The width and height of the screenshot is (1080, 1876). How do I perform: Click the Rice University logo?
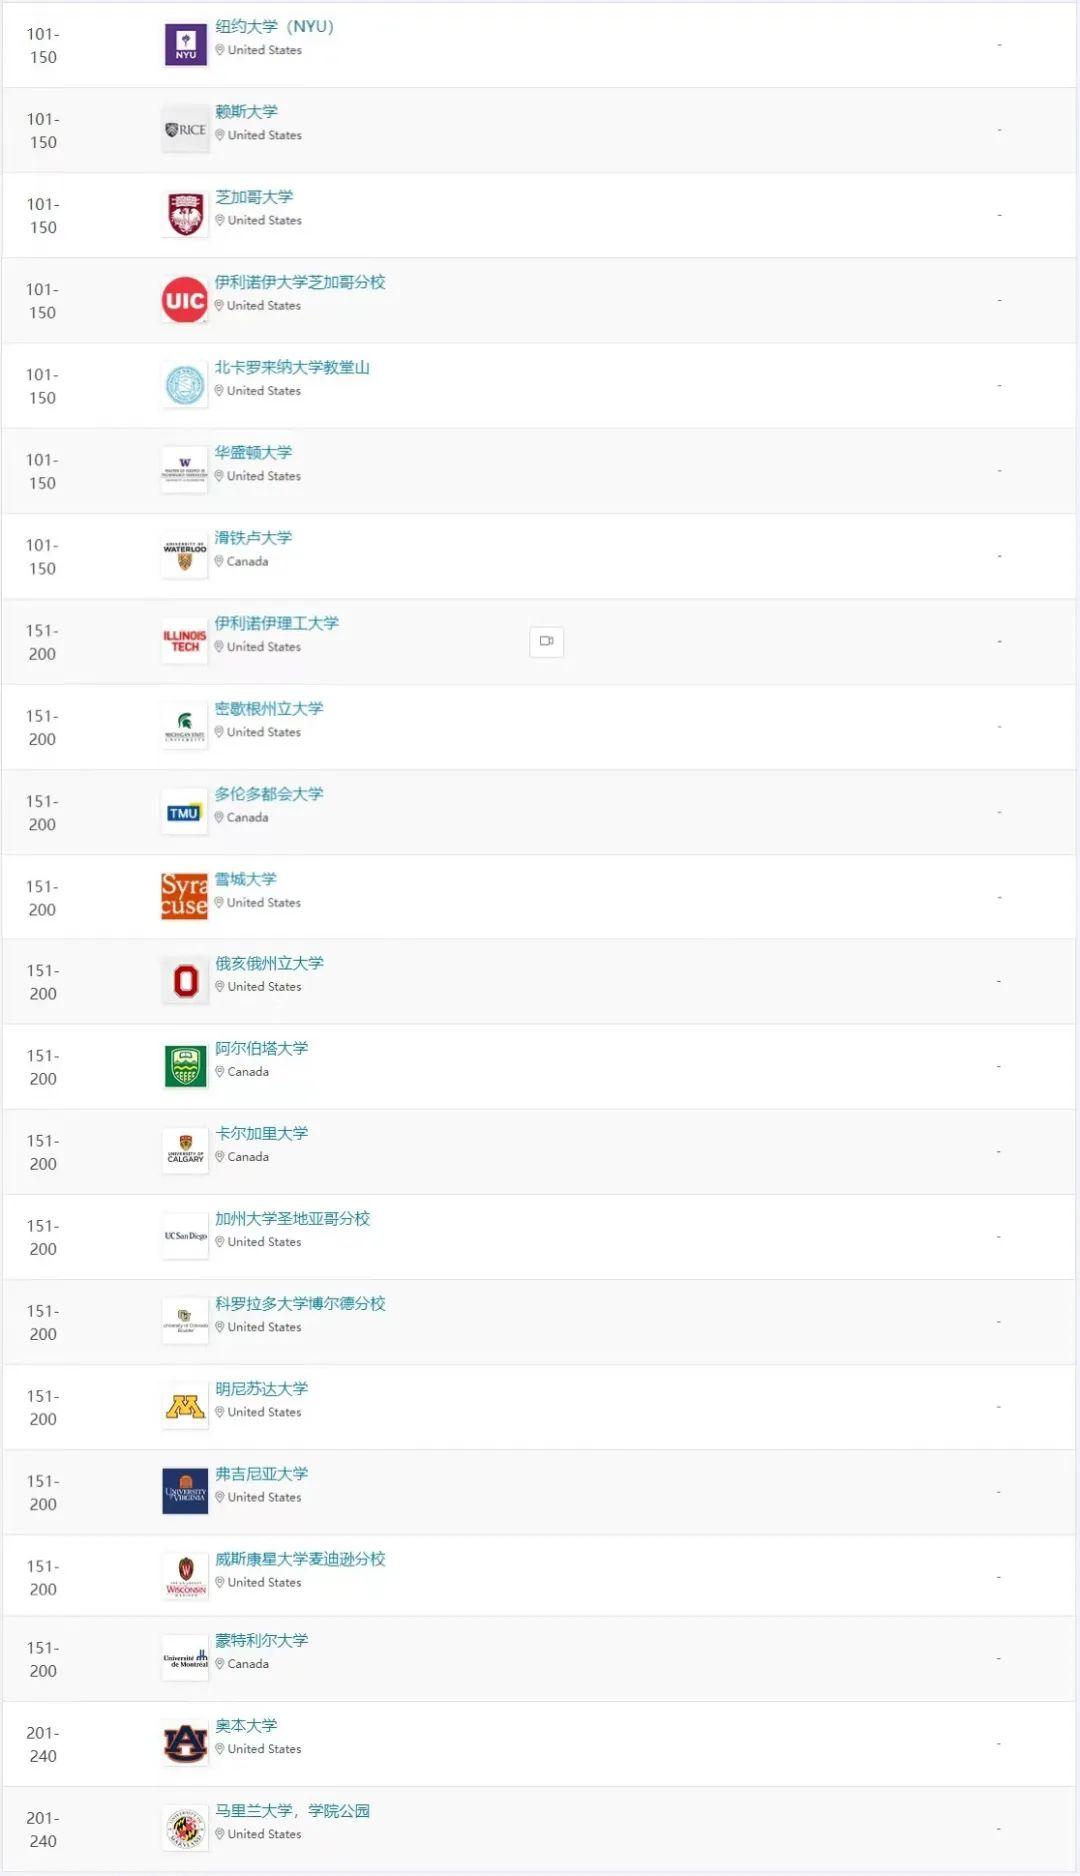pos(185,130)
